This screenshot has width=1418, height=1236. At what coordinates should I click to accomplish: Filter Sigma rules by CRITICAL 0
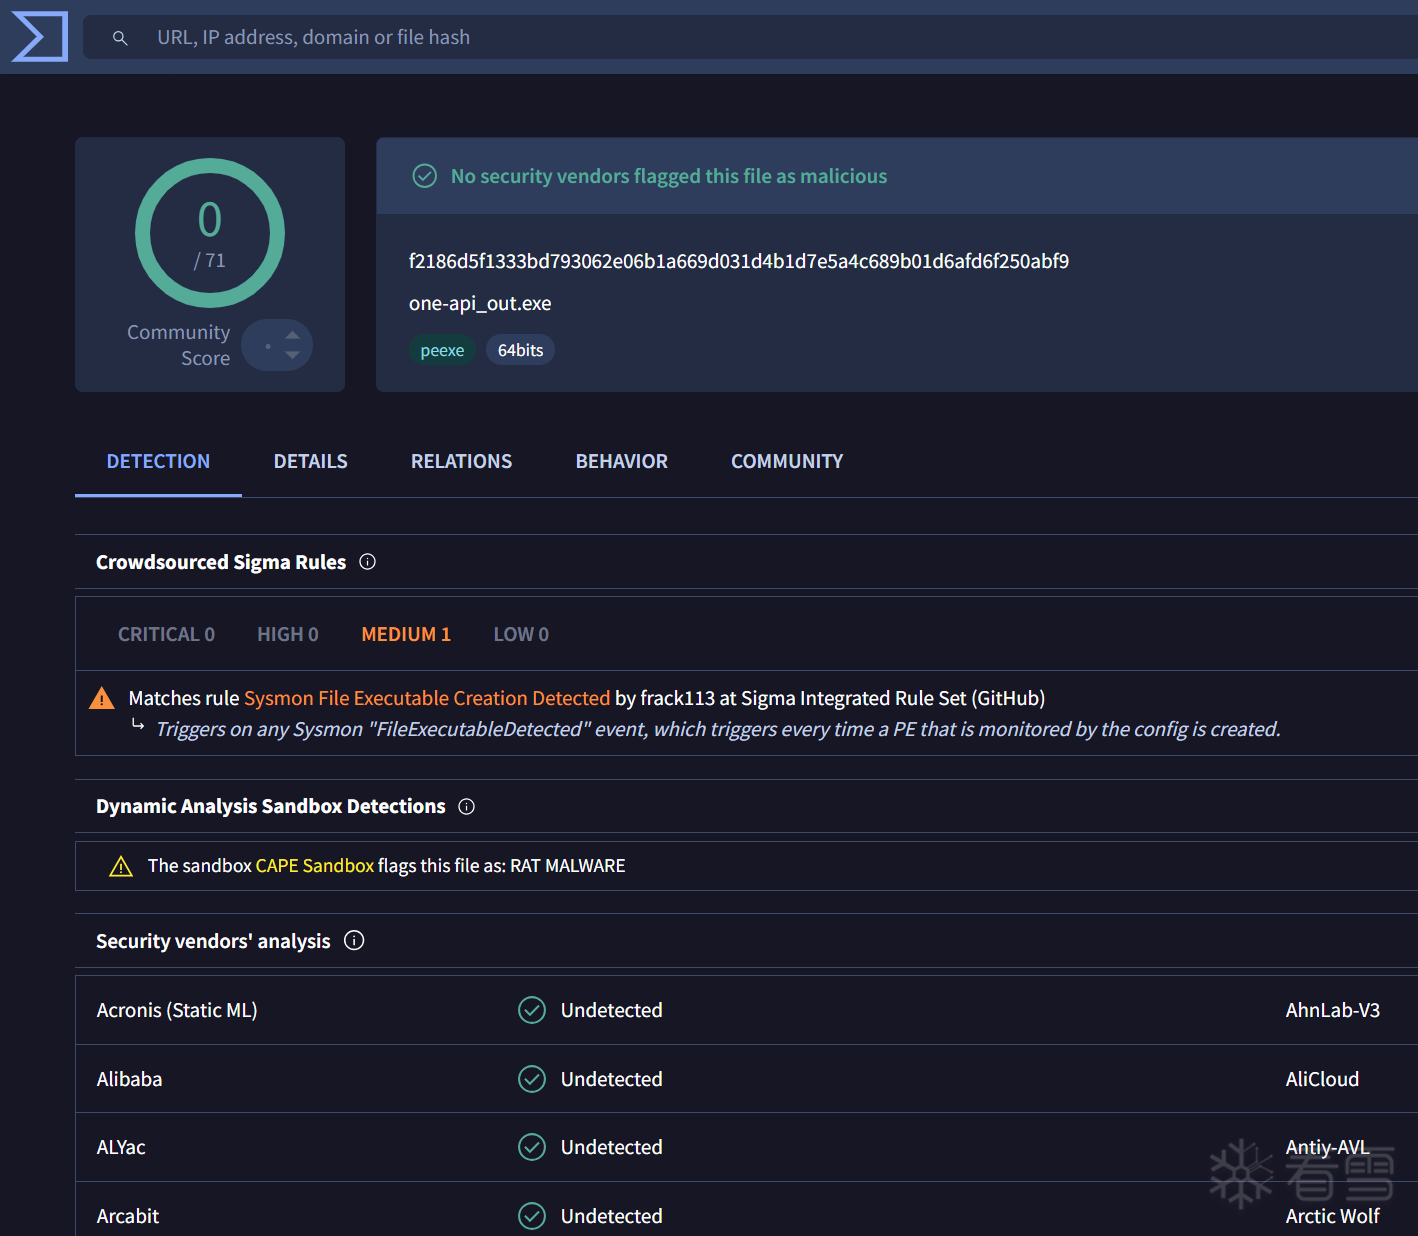166,634
